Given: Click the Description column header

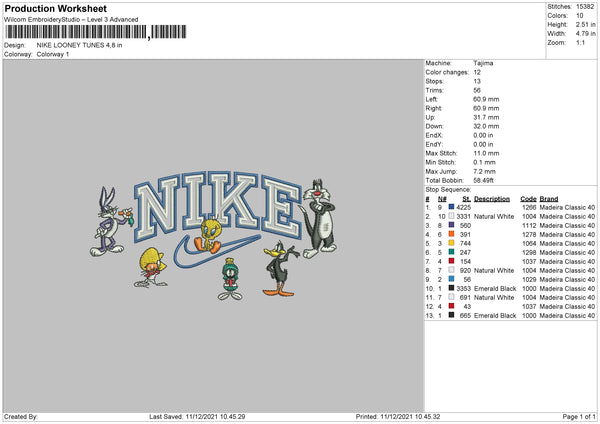Looking at the screenshot, I should pos(492,199).
